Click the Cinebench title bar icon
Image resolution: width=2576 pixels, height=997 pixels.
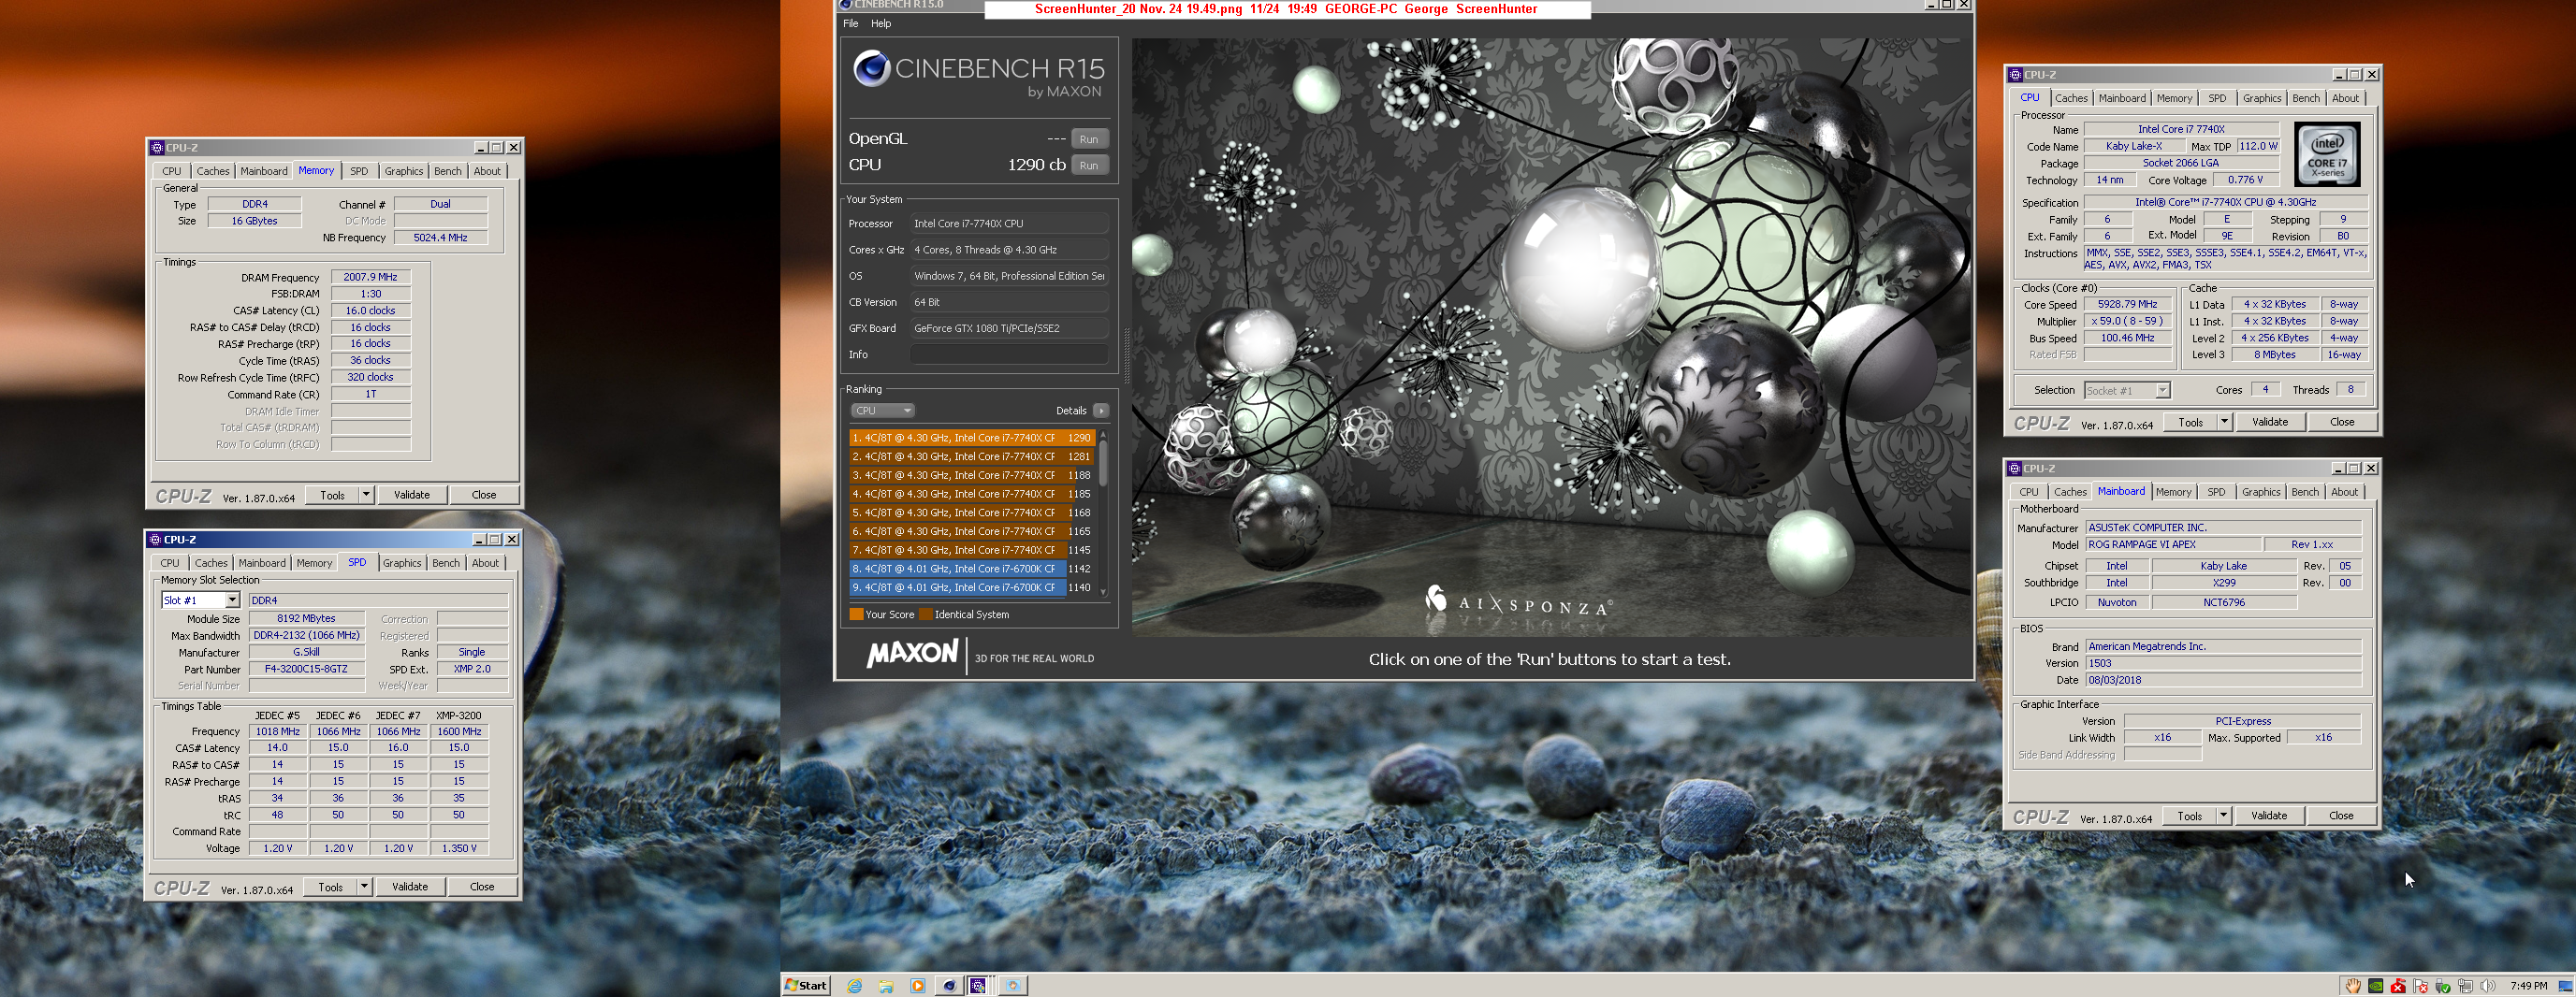pyautogui.click(x=845, y=4)
